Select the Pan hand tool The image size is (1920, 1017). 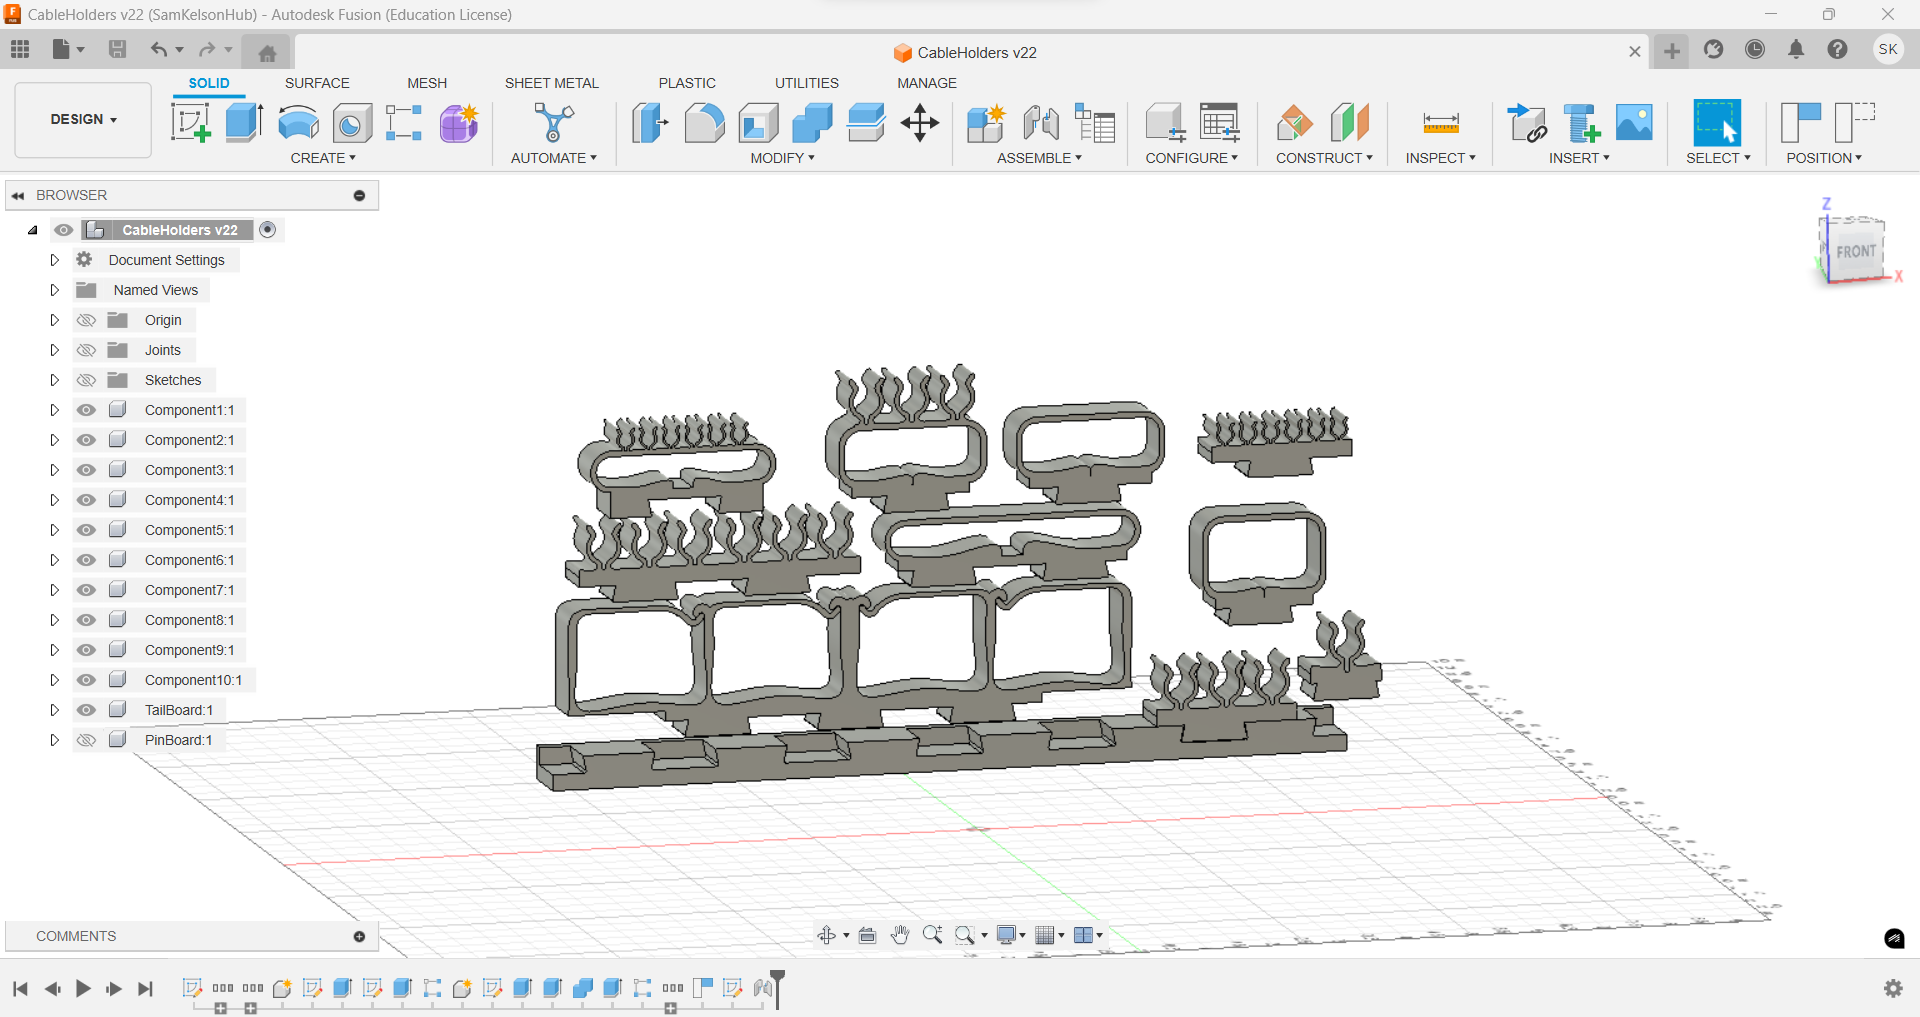[900, 935]
